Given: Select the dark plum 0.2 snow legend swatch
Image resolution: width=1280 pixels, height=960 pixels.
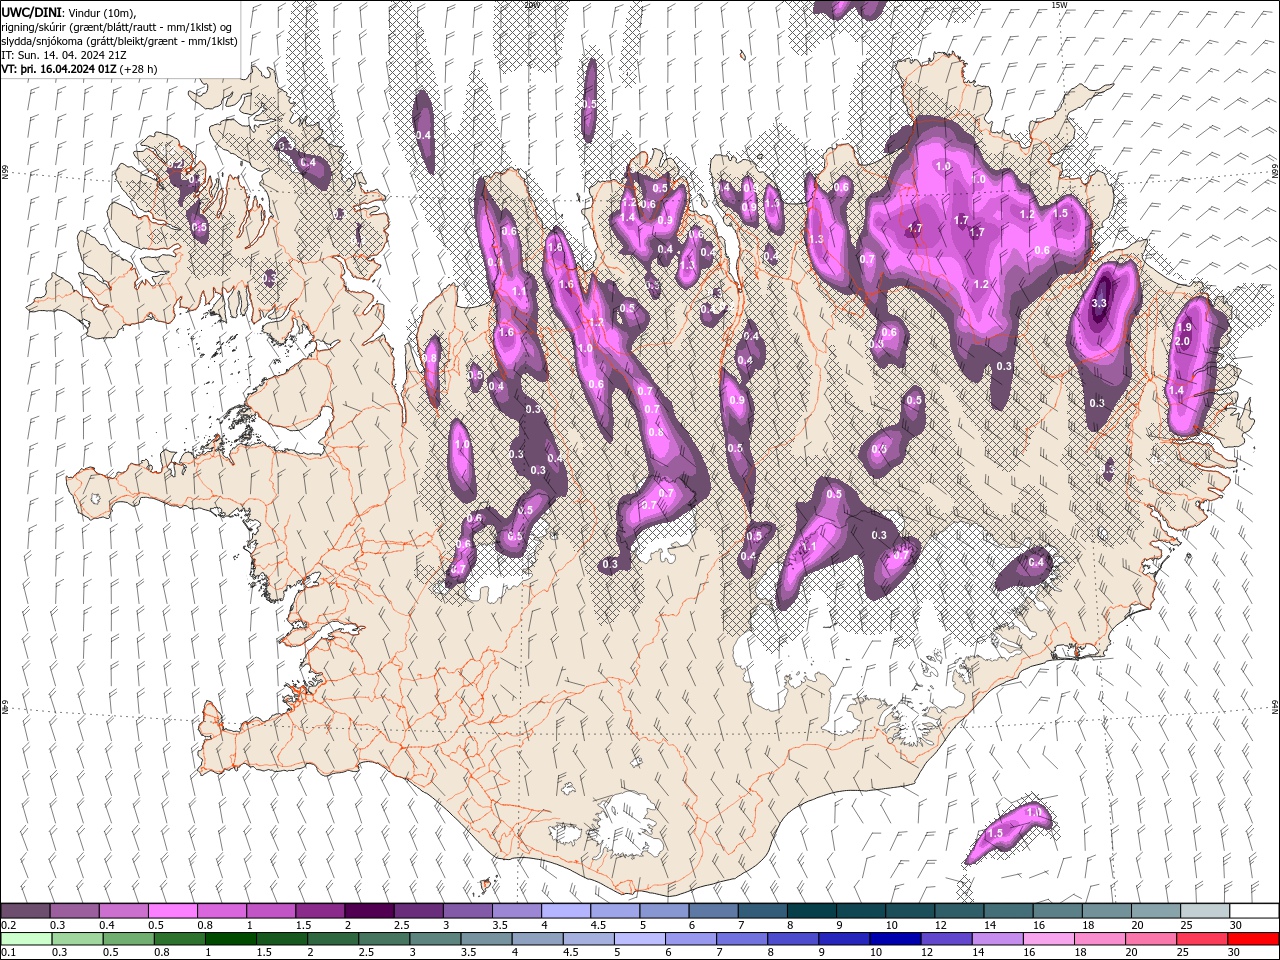Looking at the screenshot, I should [x=25, y=911].
